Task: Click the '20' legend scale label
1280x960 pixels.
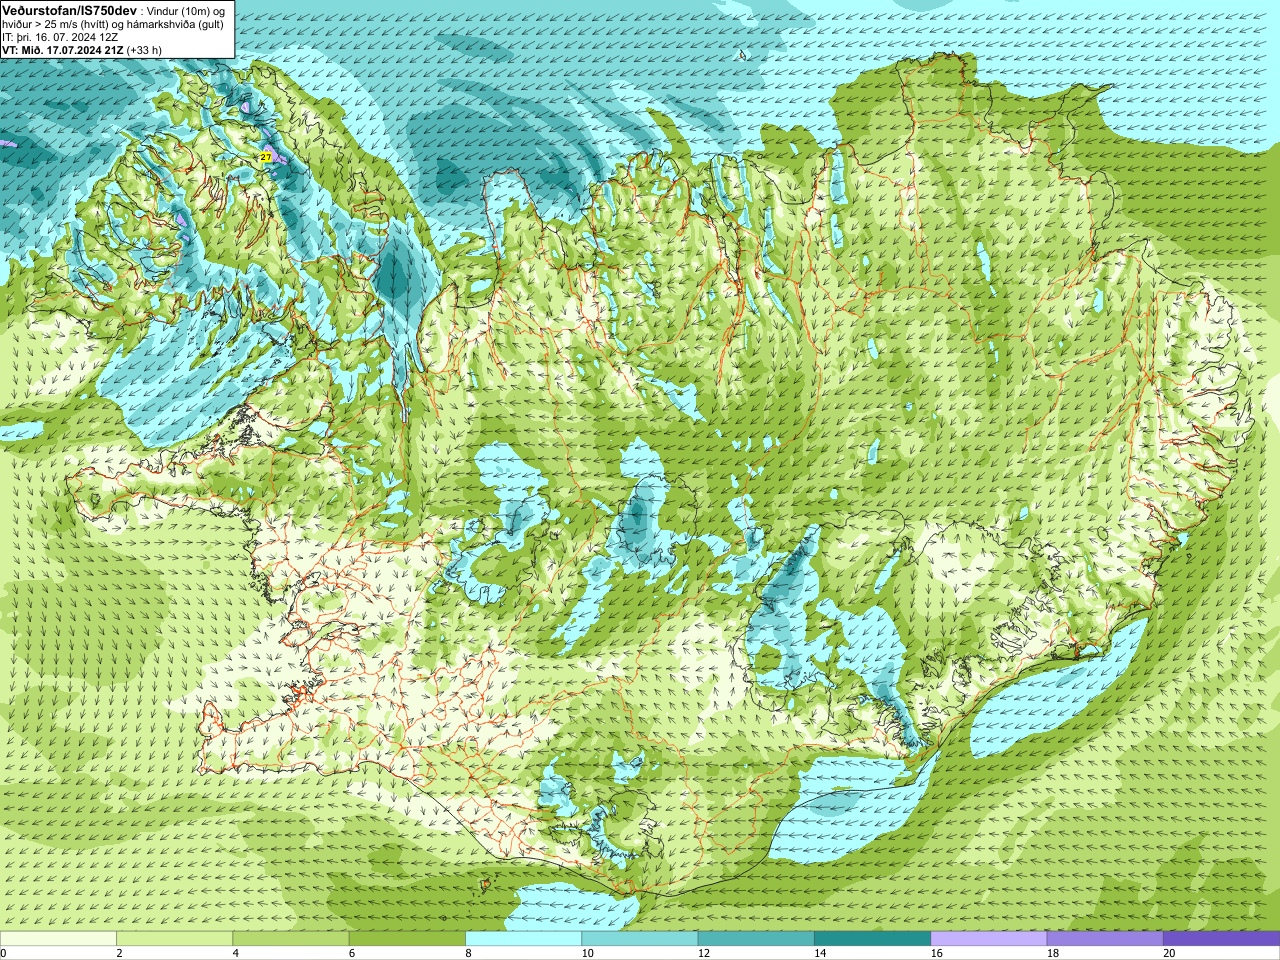Action: 1169,953
